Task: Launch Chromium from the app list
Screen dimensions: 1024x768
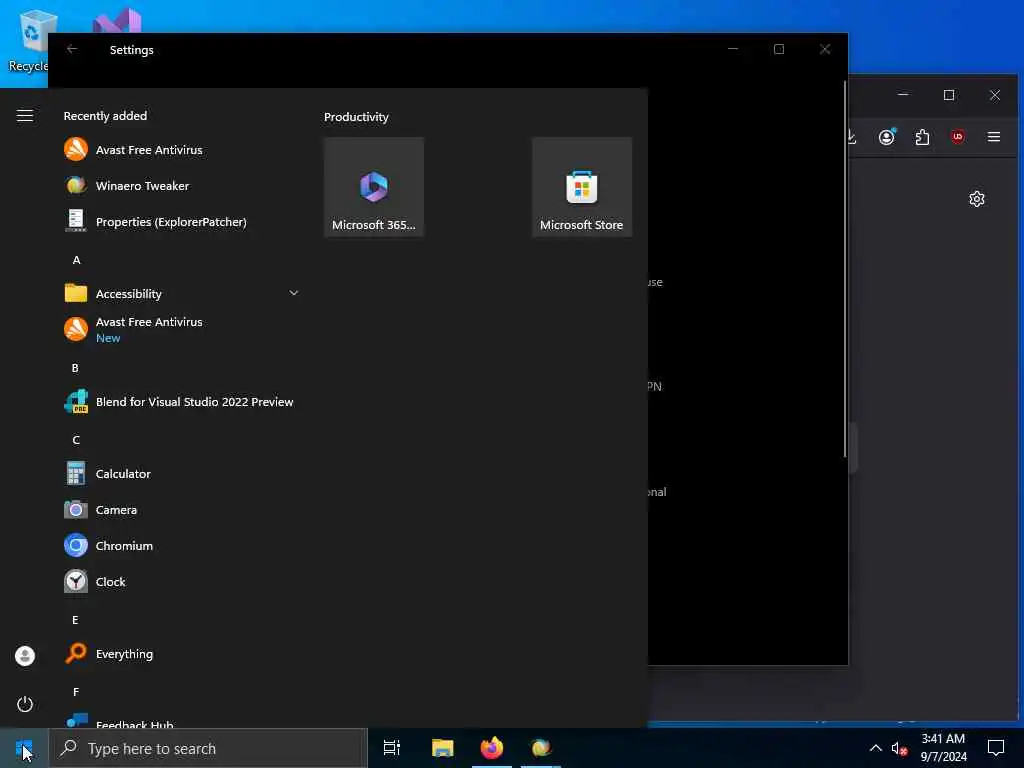Action: (180, 545)
